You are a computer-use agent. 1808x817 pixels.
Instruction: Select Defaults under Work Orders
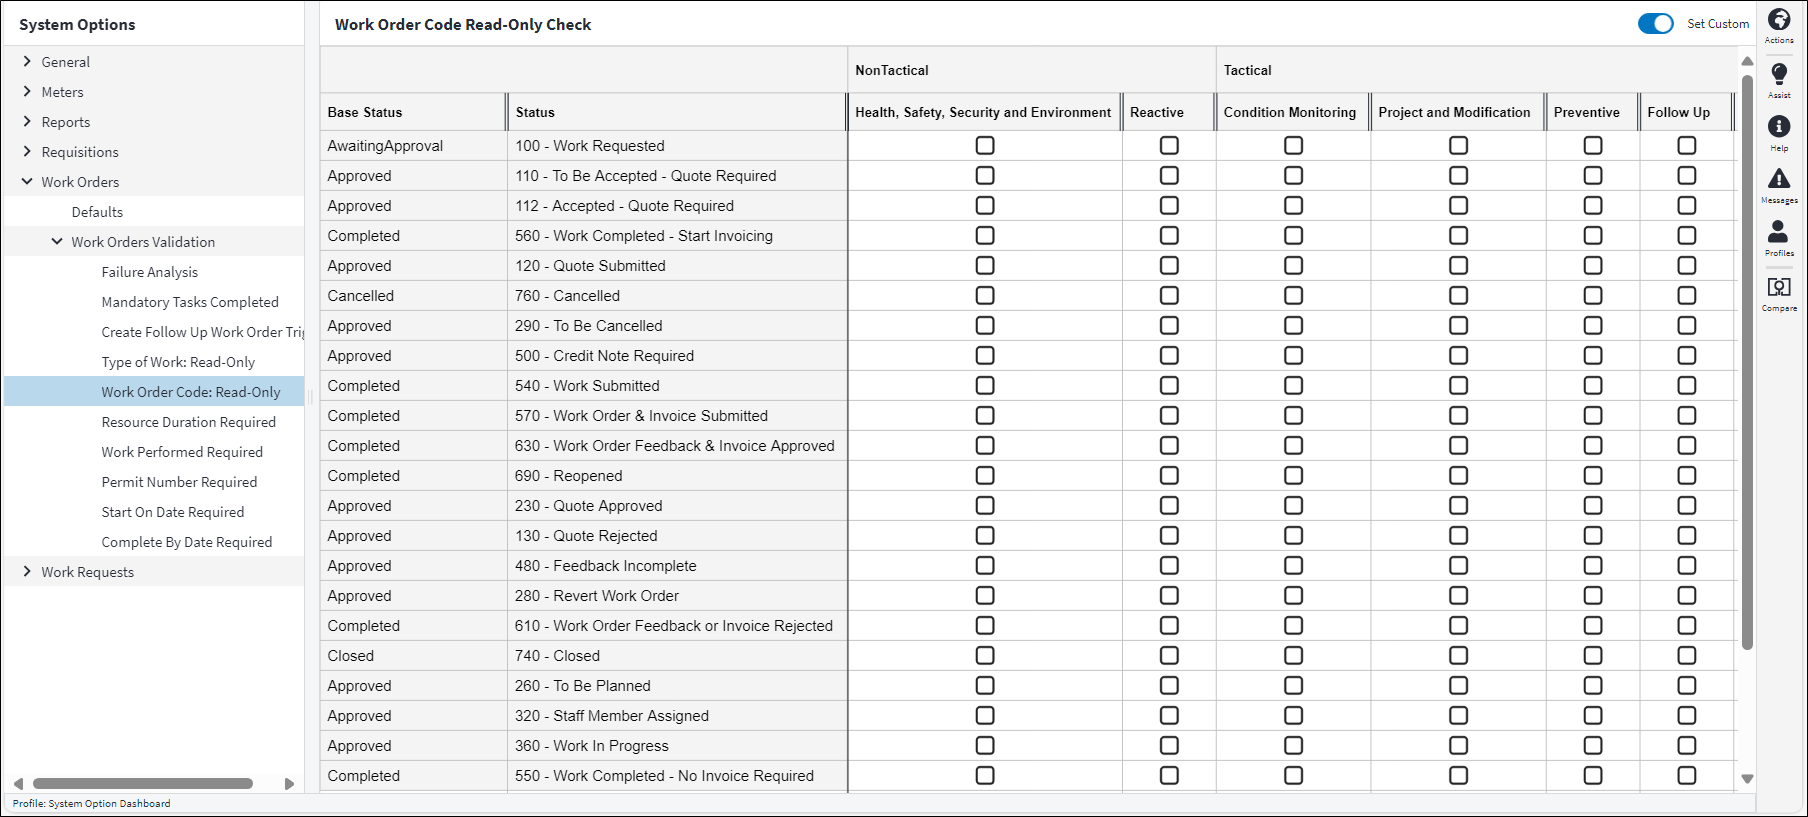97,211
